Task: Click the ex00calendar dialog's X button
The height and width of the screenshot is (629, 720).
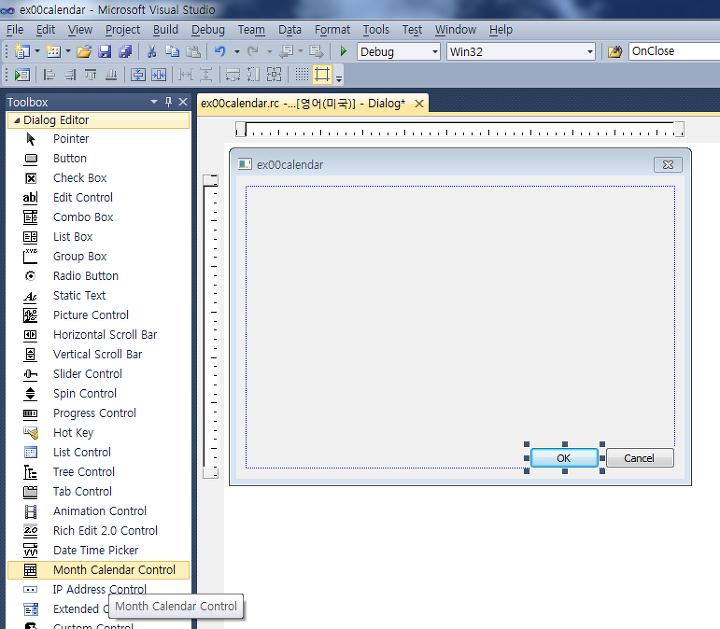Action: [x=668, y=164]
